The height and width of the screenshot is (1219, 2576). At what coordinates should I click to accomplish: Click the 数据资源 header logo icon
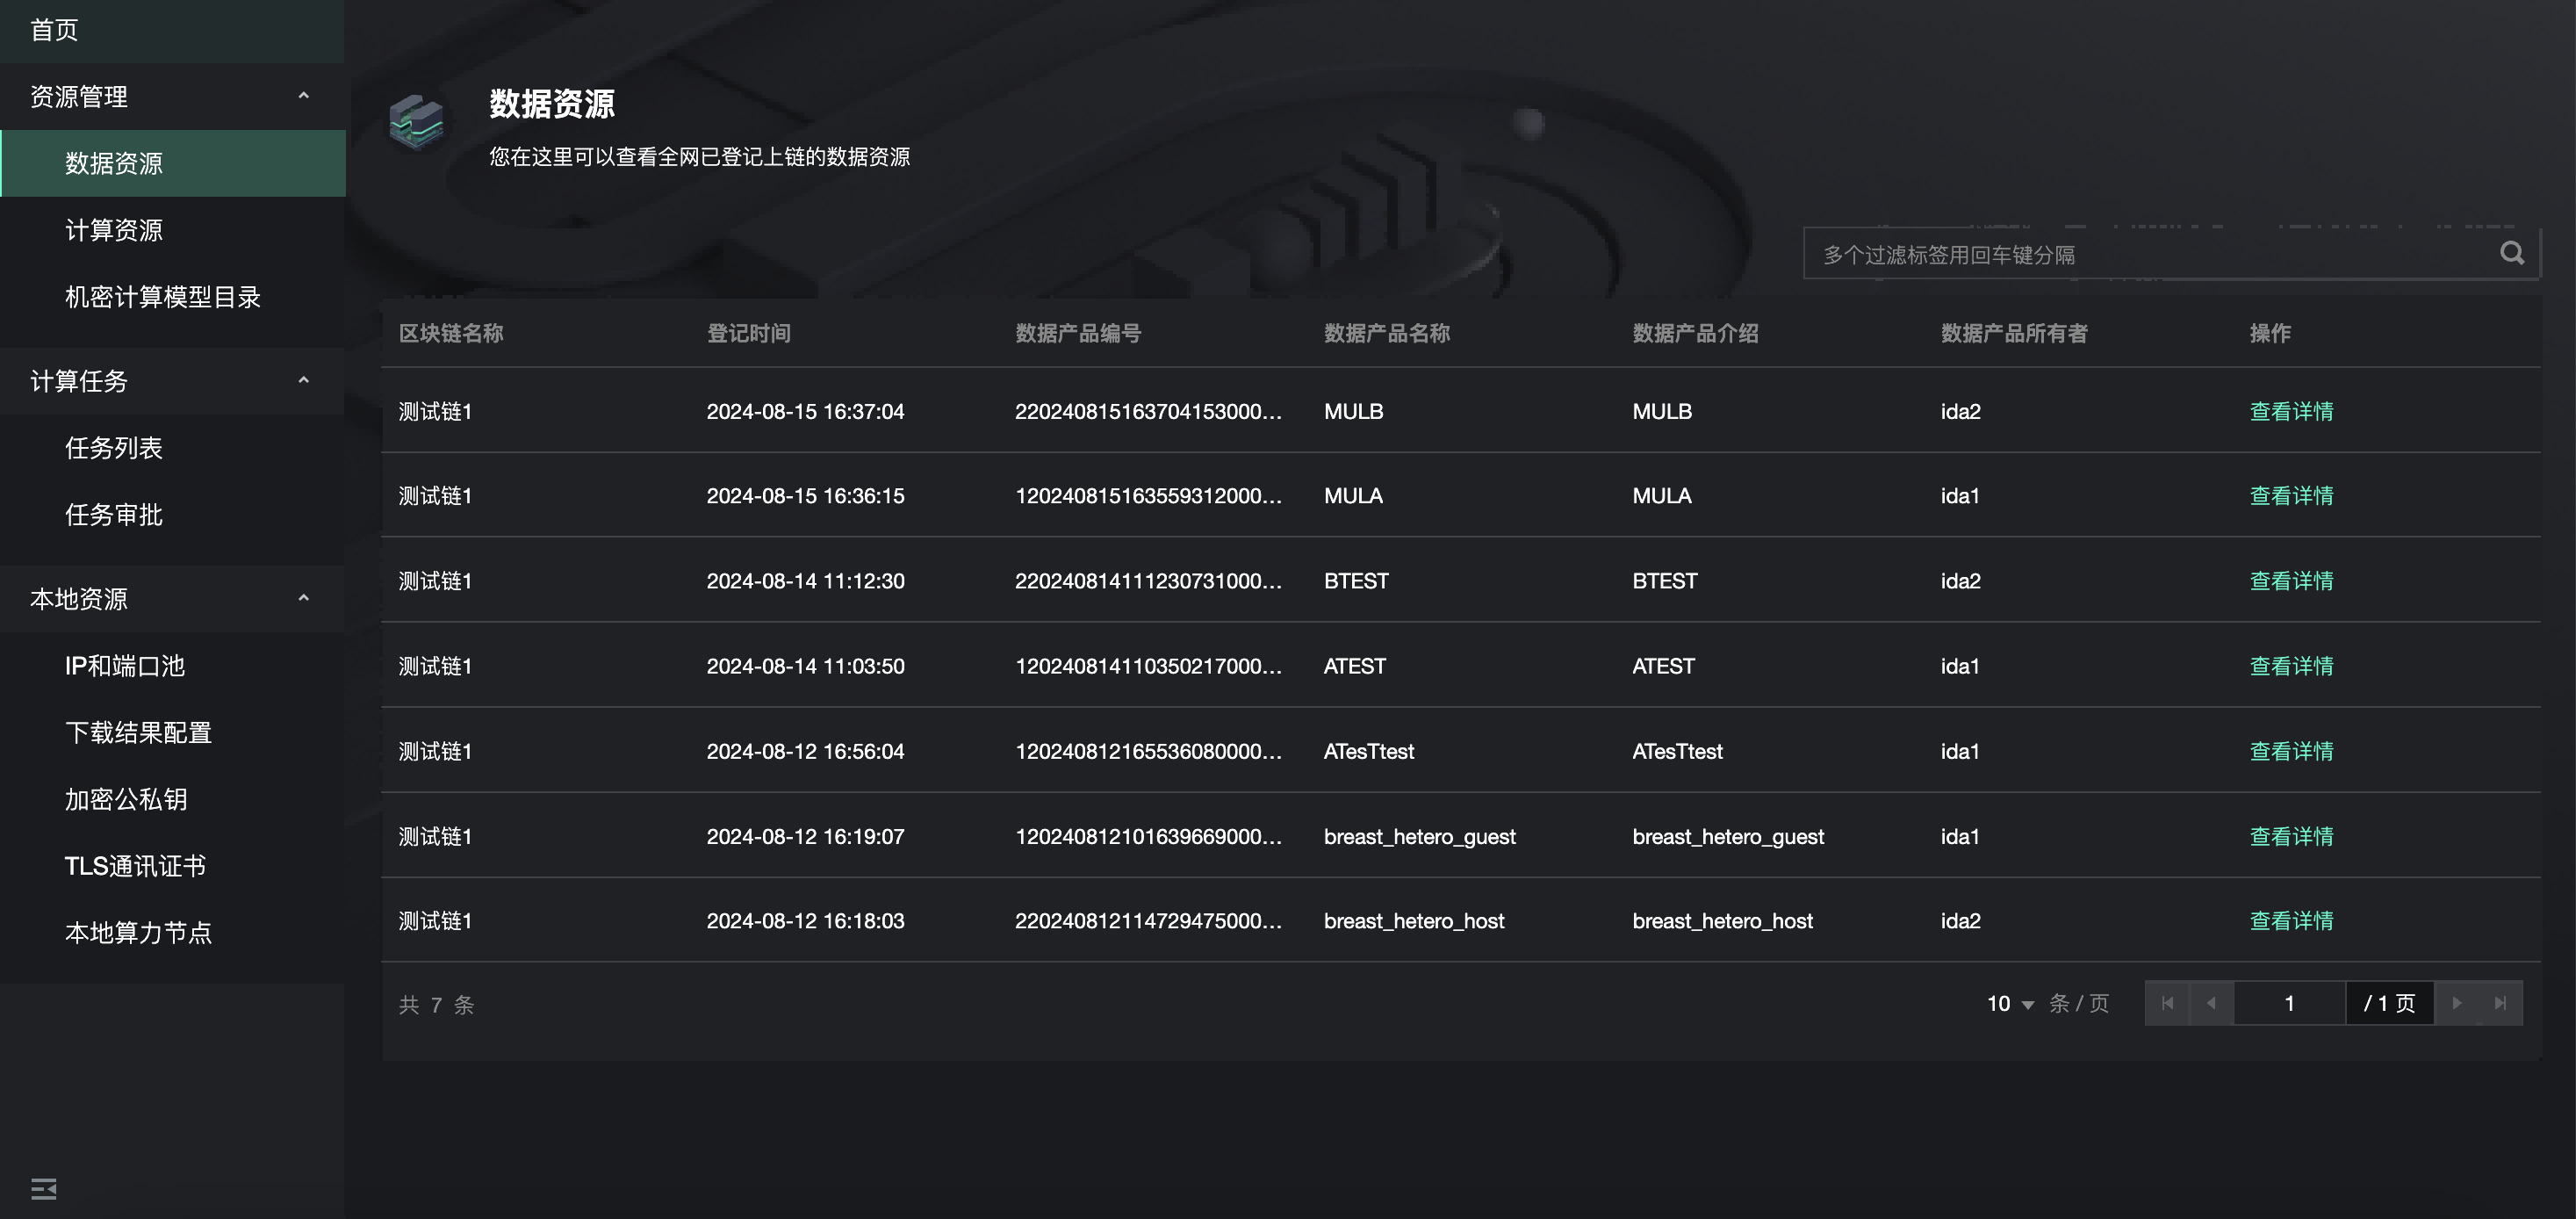417,123
